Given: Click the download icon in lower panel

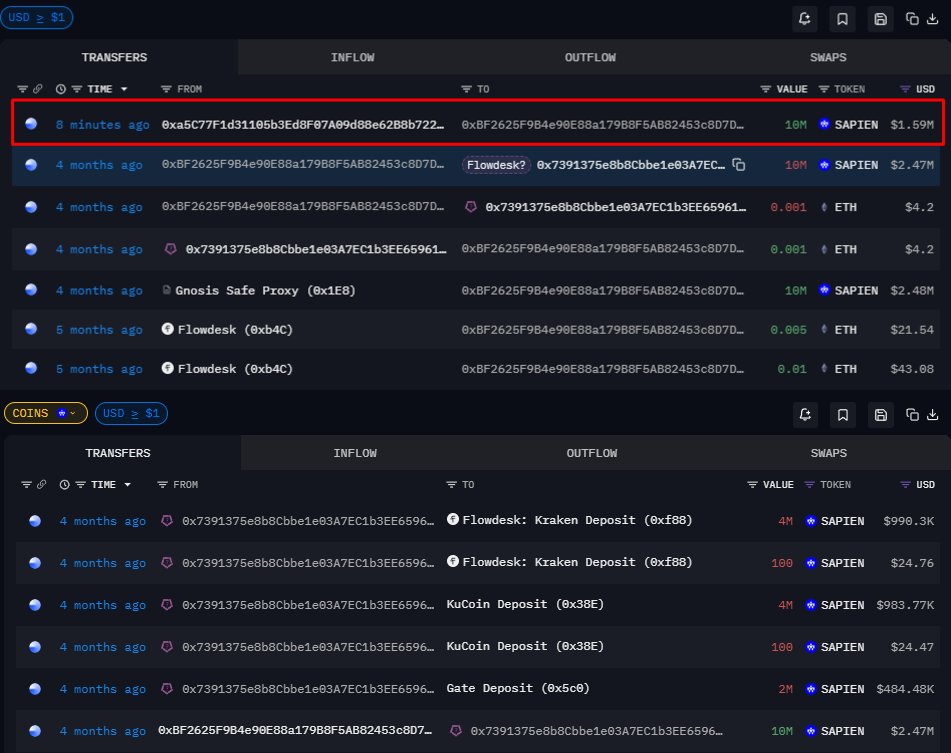Looking at the screenshot, I should [x=932, y=413].
